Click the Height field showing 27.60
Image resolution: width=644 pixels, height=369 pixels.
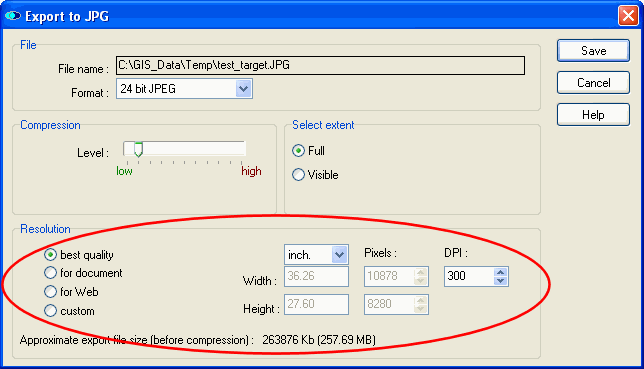316,304
